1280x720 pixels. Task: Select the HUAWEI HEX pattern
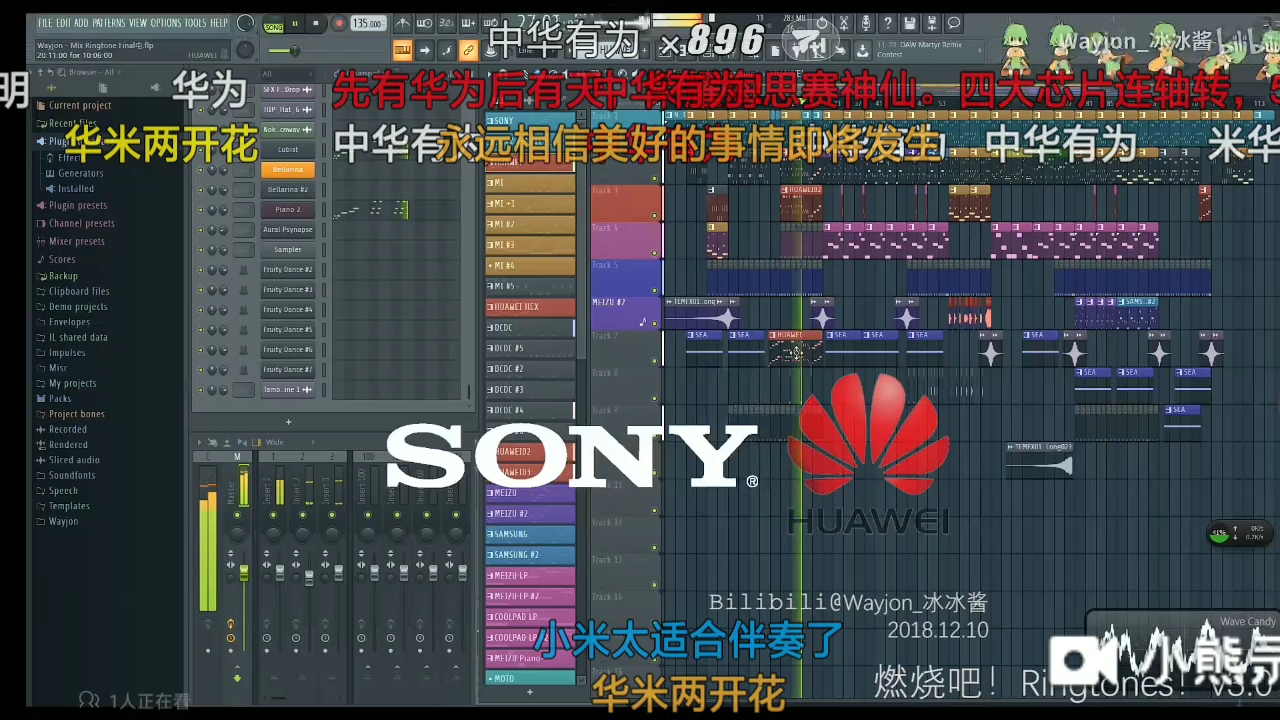(x=530, y=307)
